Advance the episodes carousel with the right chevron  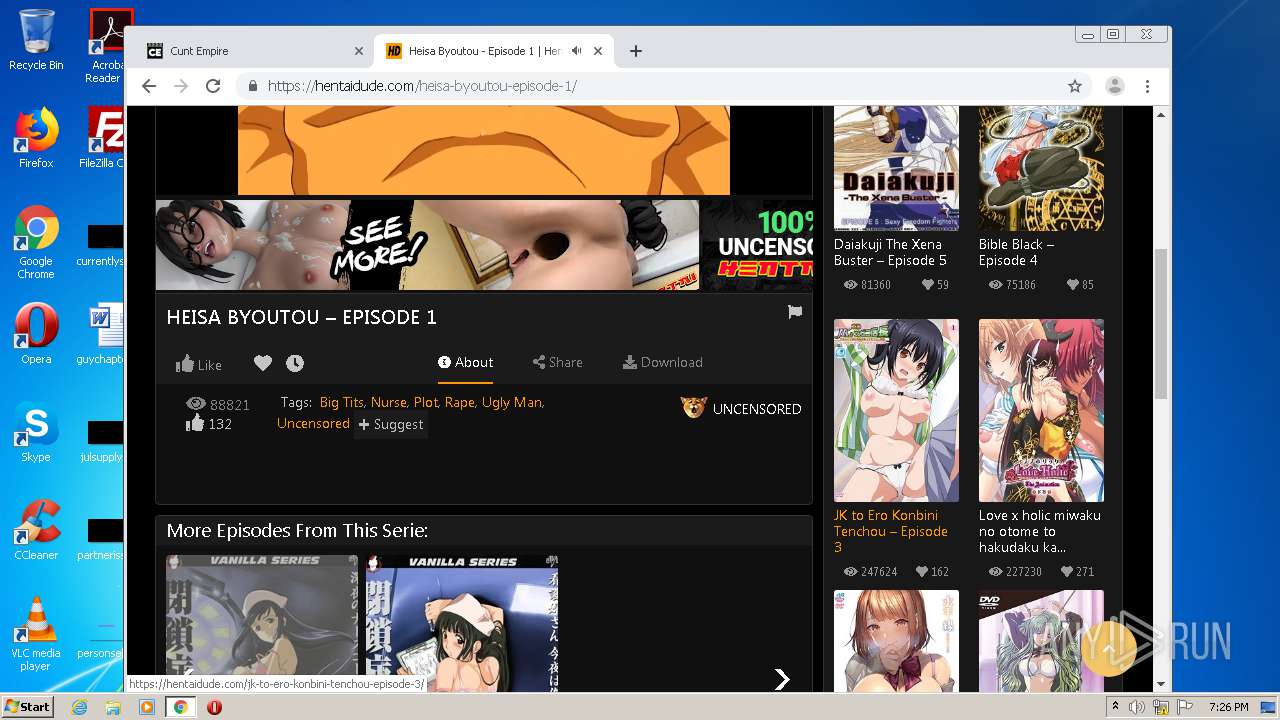(782, 680)
